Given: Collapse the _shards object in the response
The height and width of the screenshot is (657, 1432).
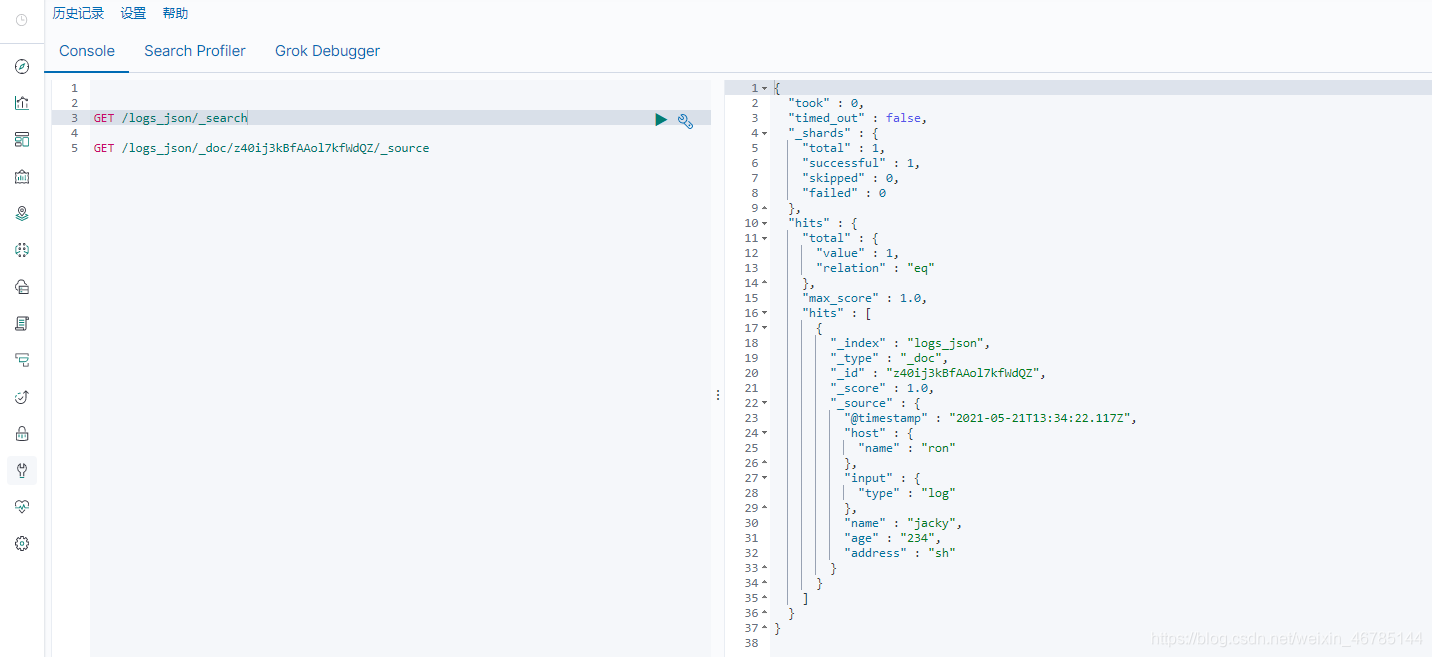Looking at the screenshot, I should click(x=764, y=132).
